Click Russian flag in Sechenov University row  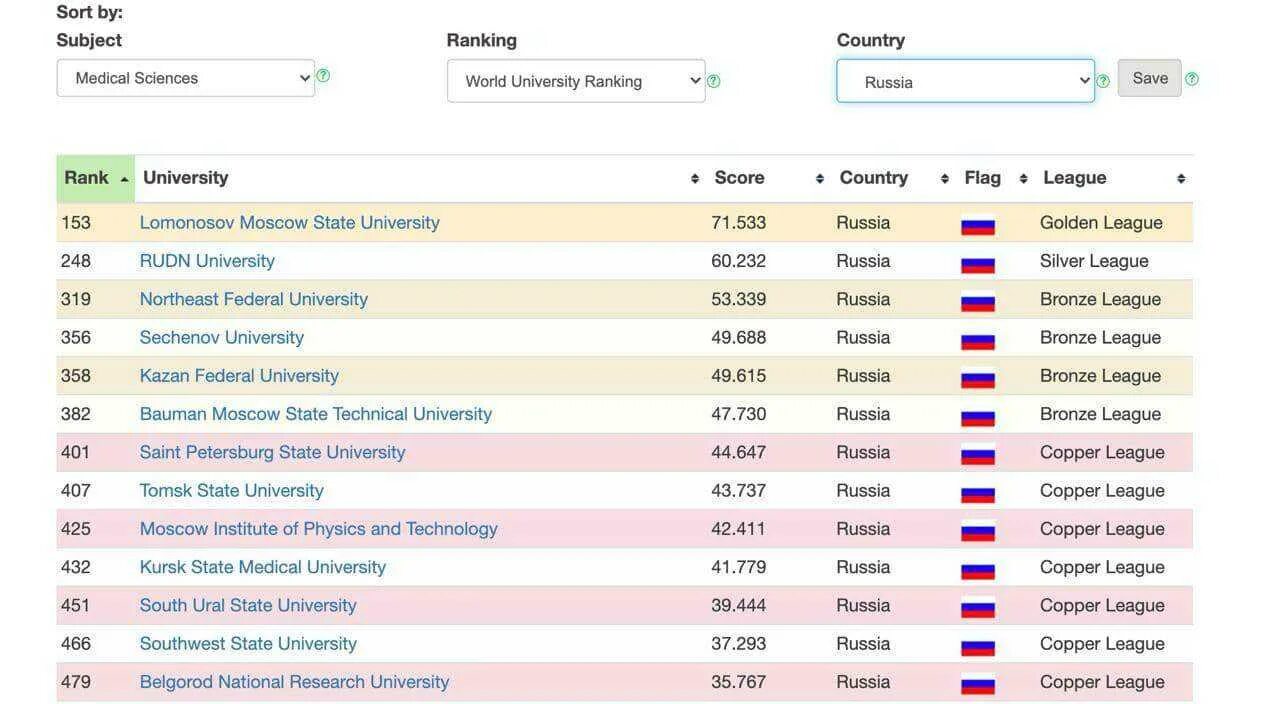point(977,339)
